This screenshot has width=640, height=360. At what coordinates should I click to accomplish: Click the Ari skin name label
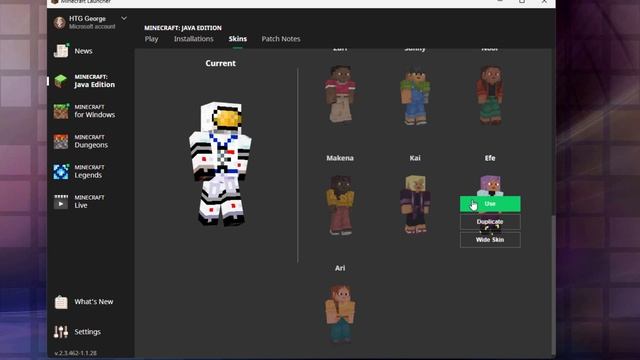click(340, 268)
